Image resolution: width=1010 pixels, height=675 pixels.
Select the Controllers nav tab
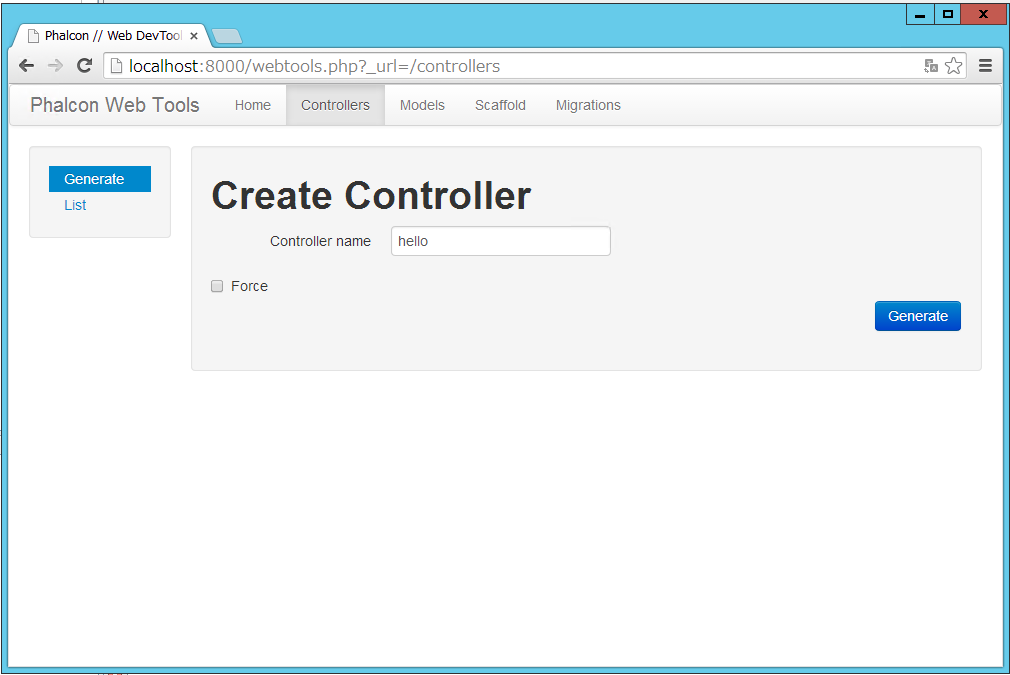click(x=336, y=105)
